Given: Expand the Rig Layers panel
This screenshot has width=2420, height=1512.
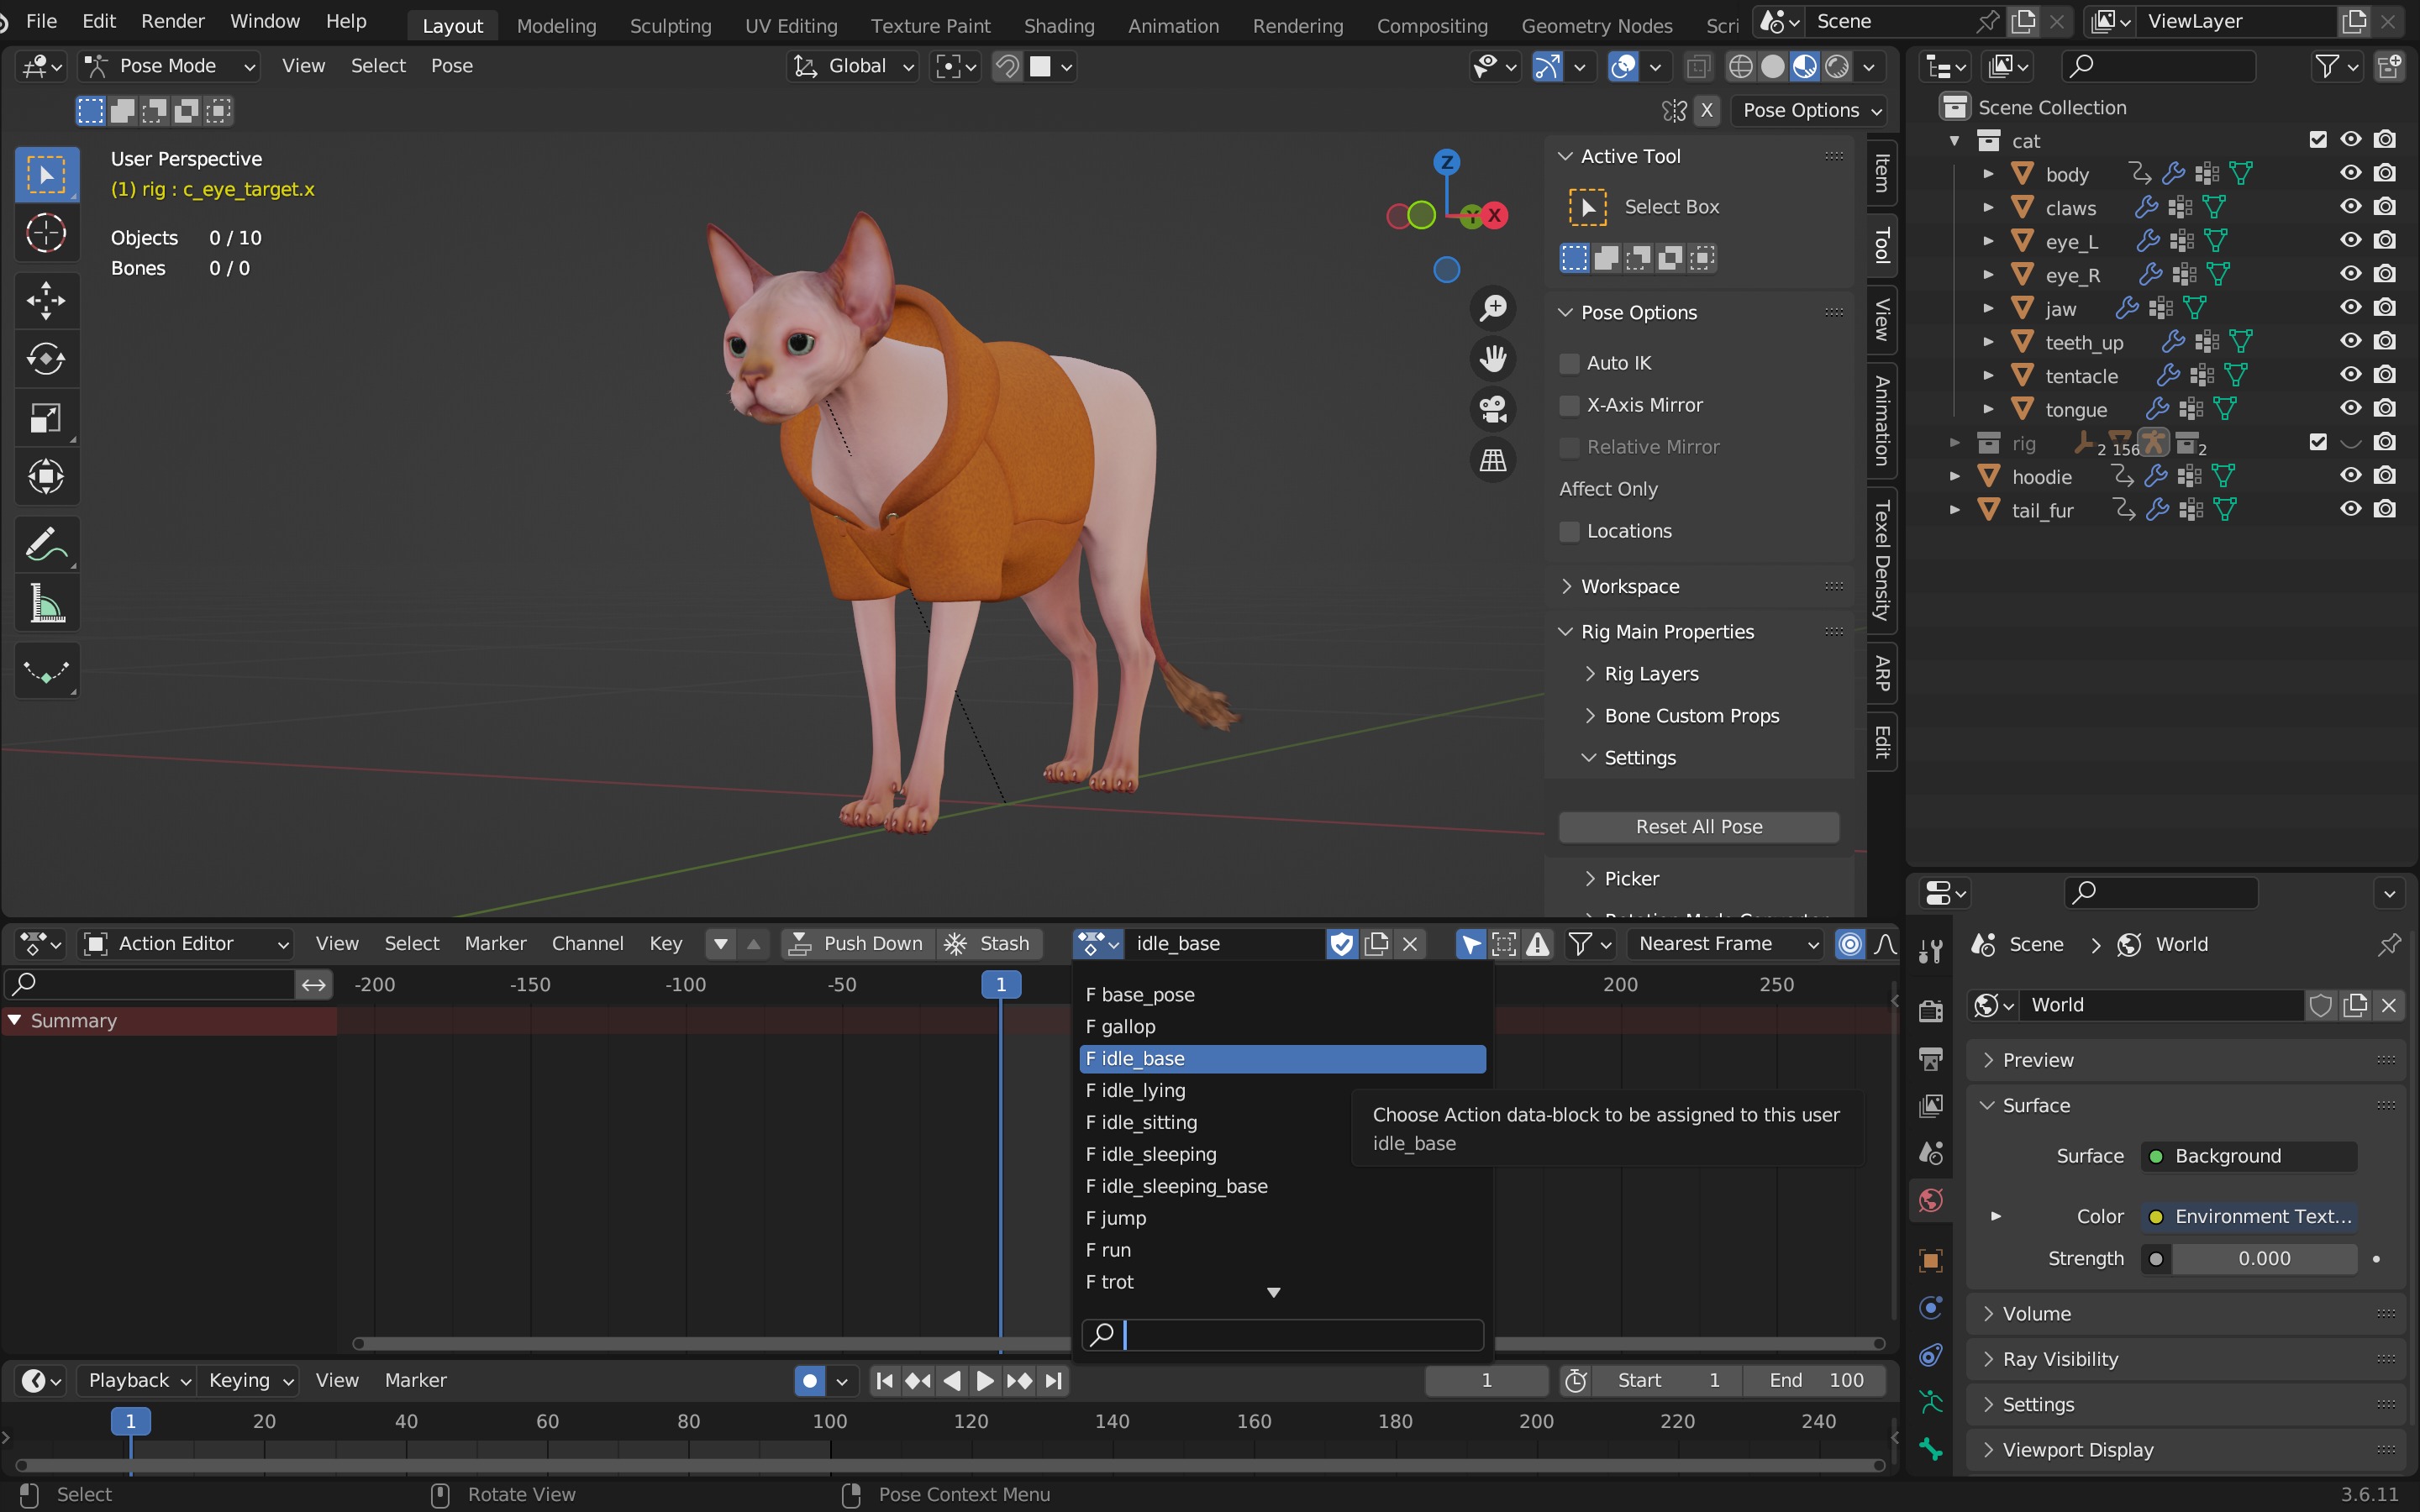Looking at the screenshot, I should point(1650,674).
